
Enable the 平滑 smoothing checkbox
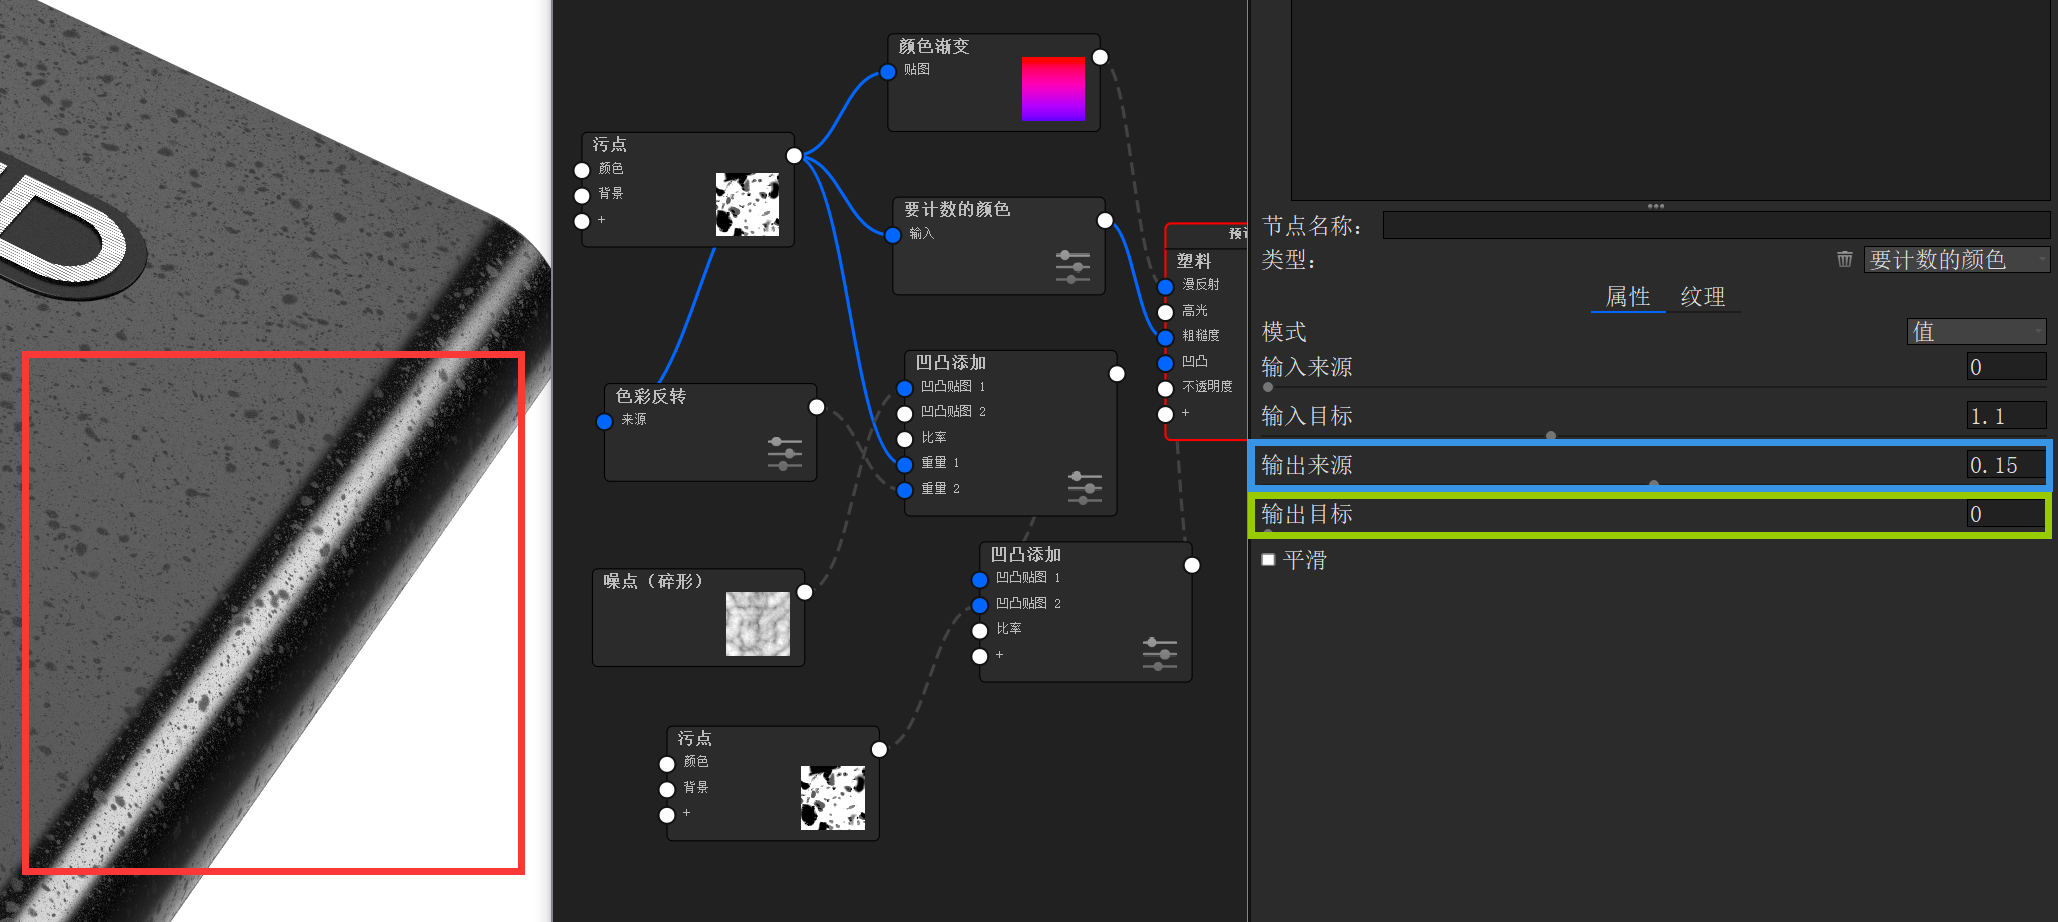[1267, 560]
